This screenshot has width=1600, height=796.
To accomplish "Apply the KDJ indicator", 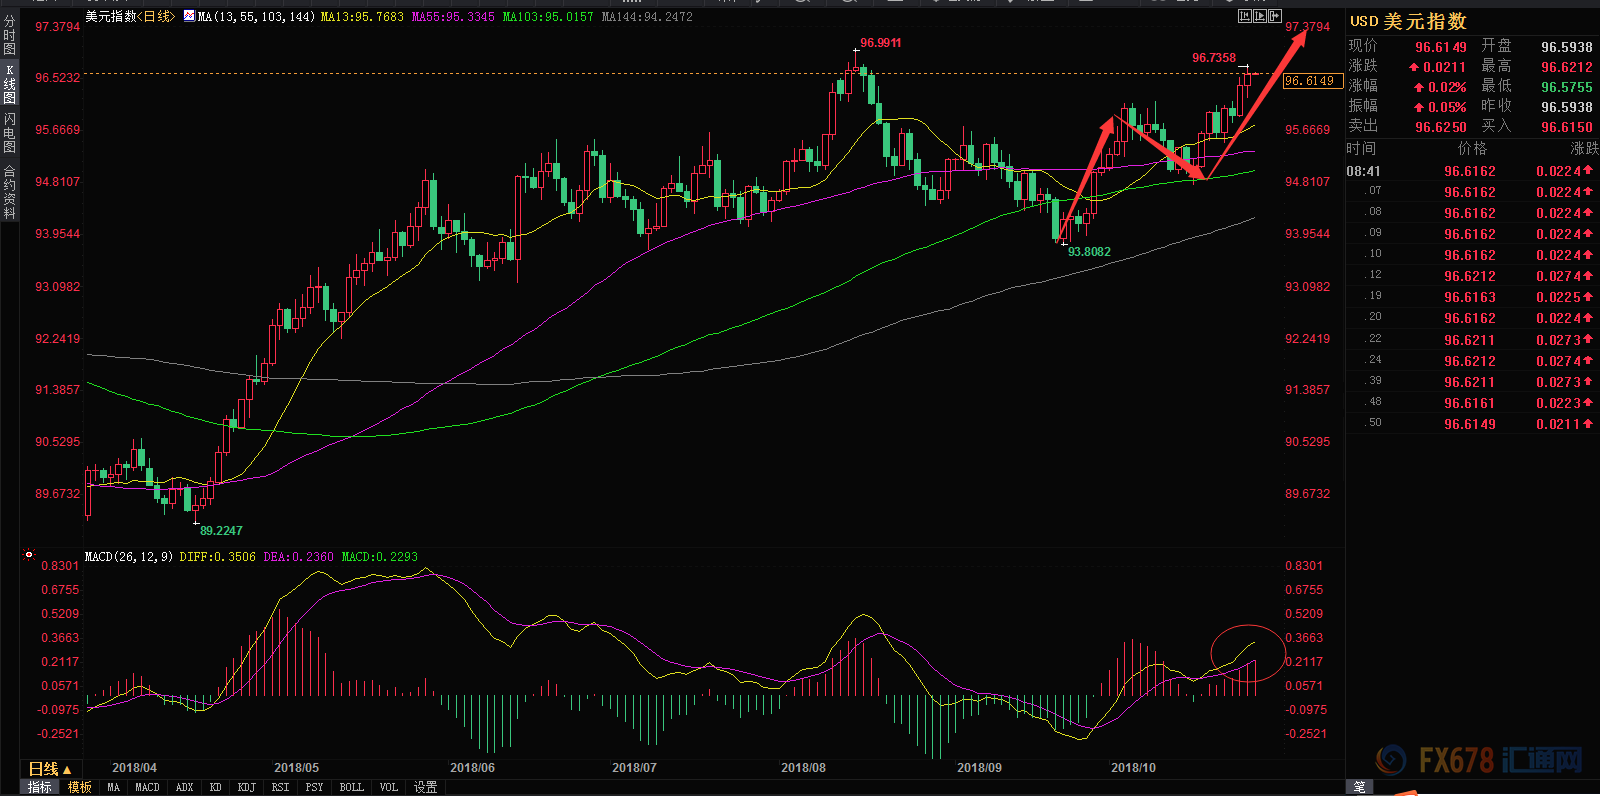I will [246, 787].
